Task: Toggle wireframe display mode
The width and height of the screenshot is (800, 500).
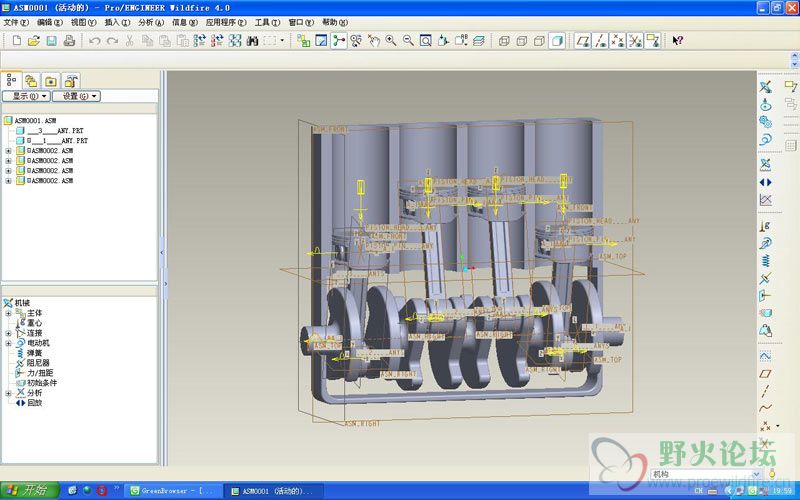Action: click(x=504, y=40)
